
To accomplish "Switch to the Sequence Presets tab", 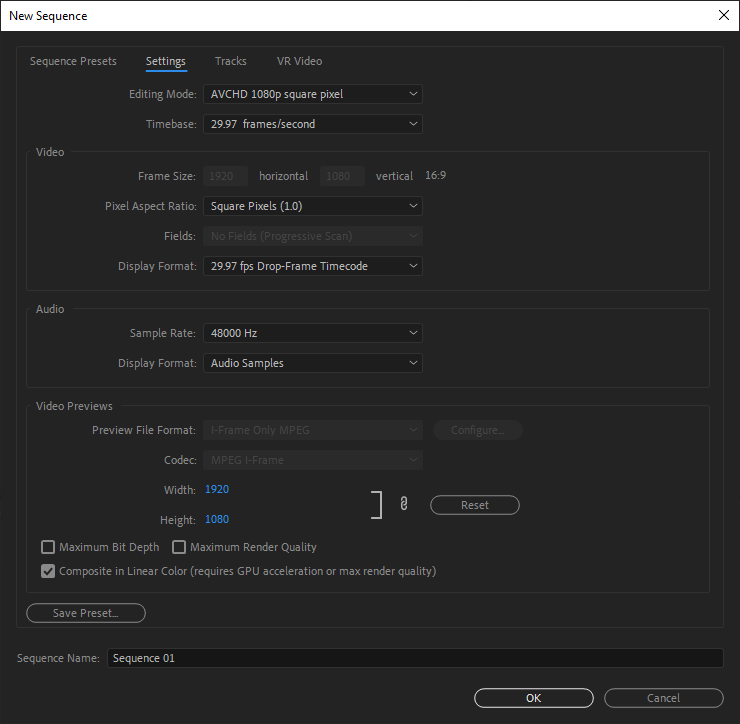I will point(73,61).
